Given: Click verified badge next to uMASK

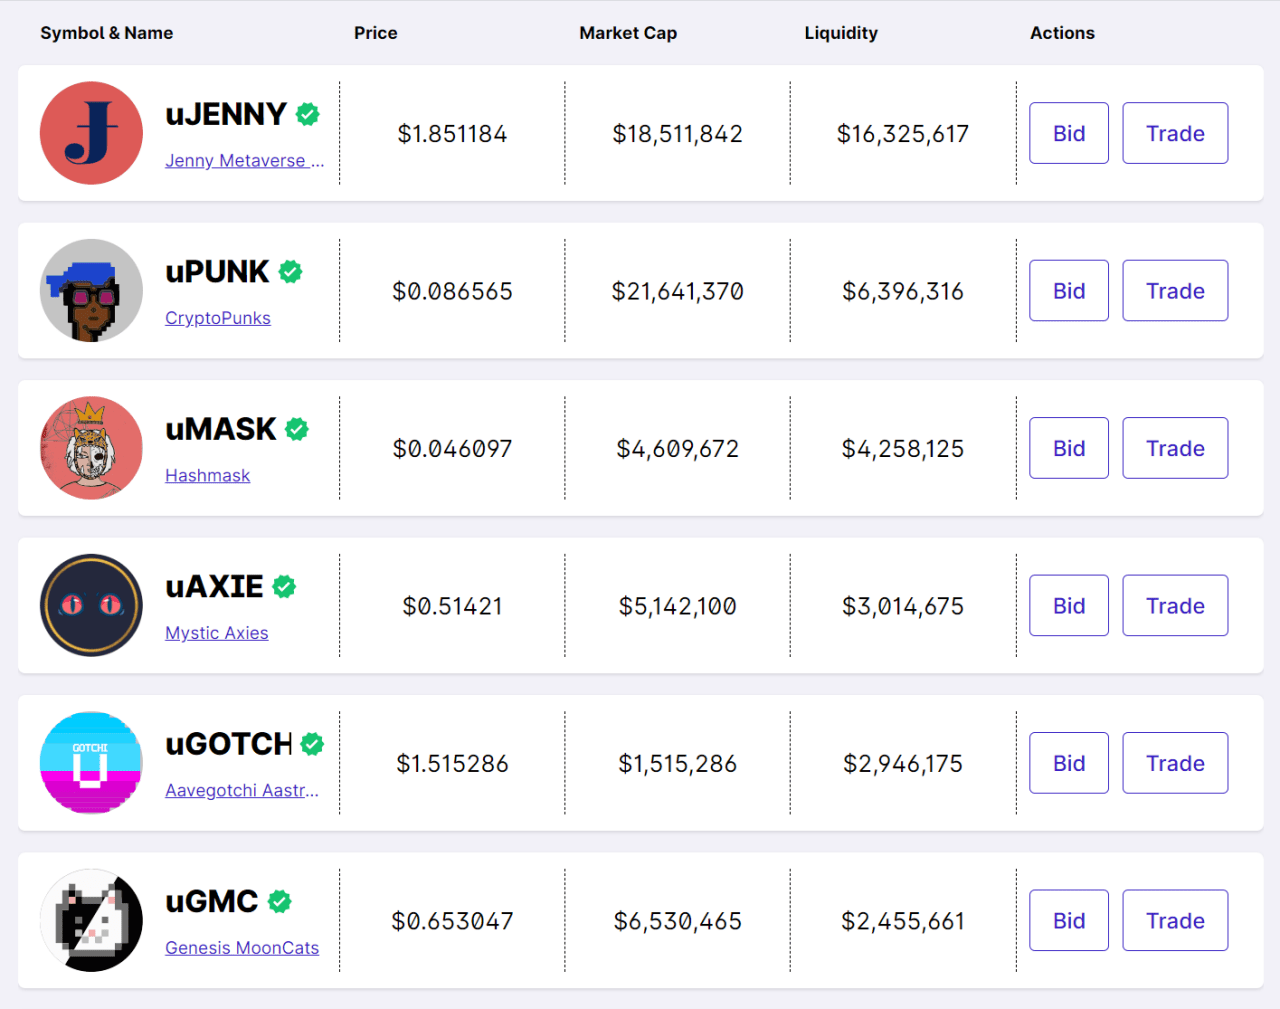Looking at the screenshot, I should pyautogui.click(x=297, y=429).
